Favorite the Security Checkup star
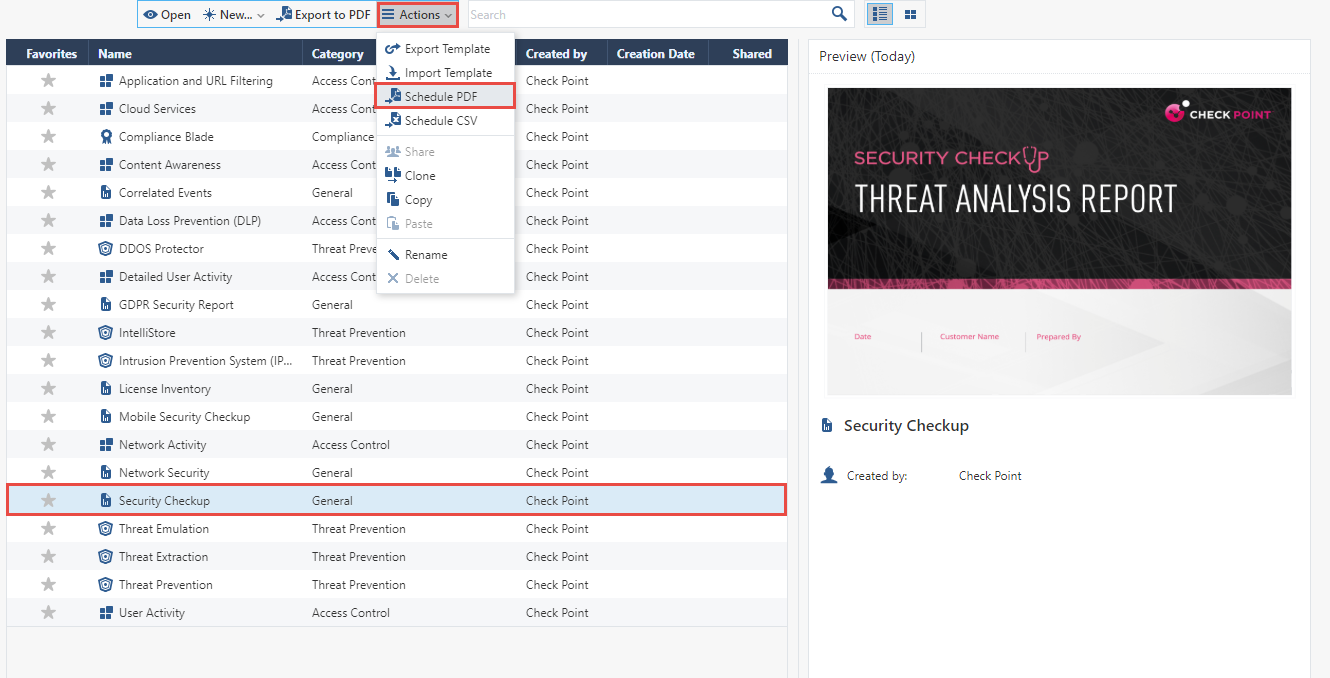The height and width of the screenshot is (678, 1330). coord(48,500)
